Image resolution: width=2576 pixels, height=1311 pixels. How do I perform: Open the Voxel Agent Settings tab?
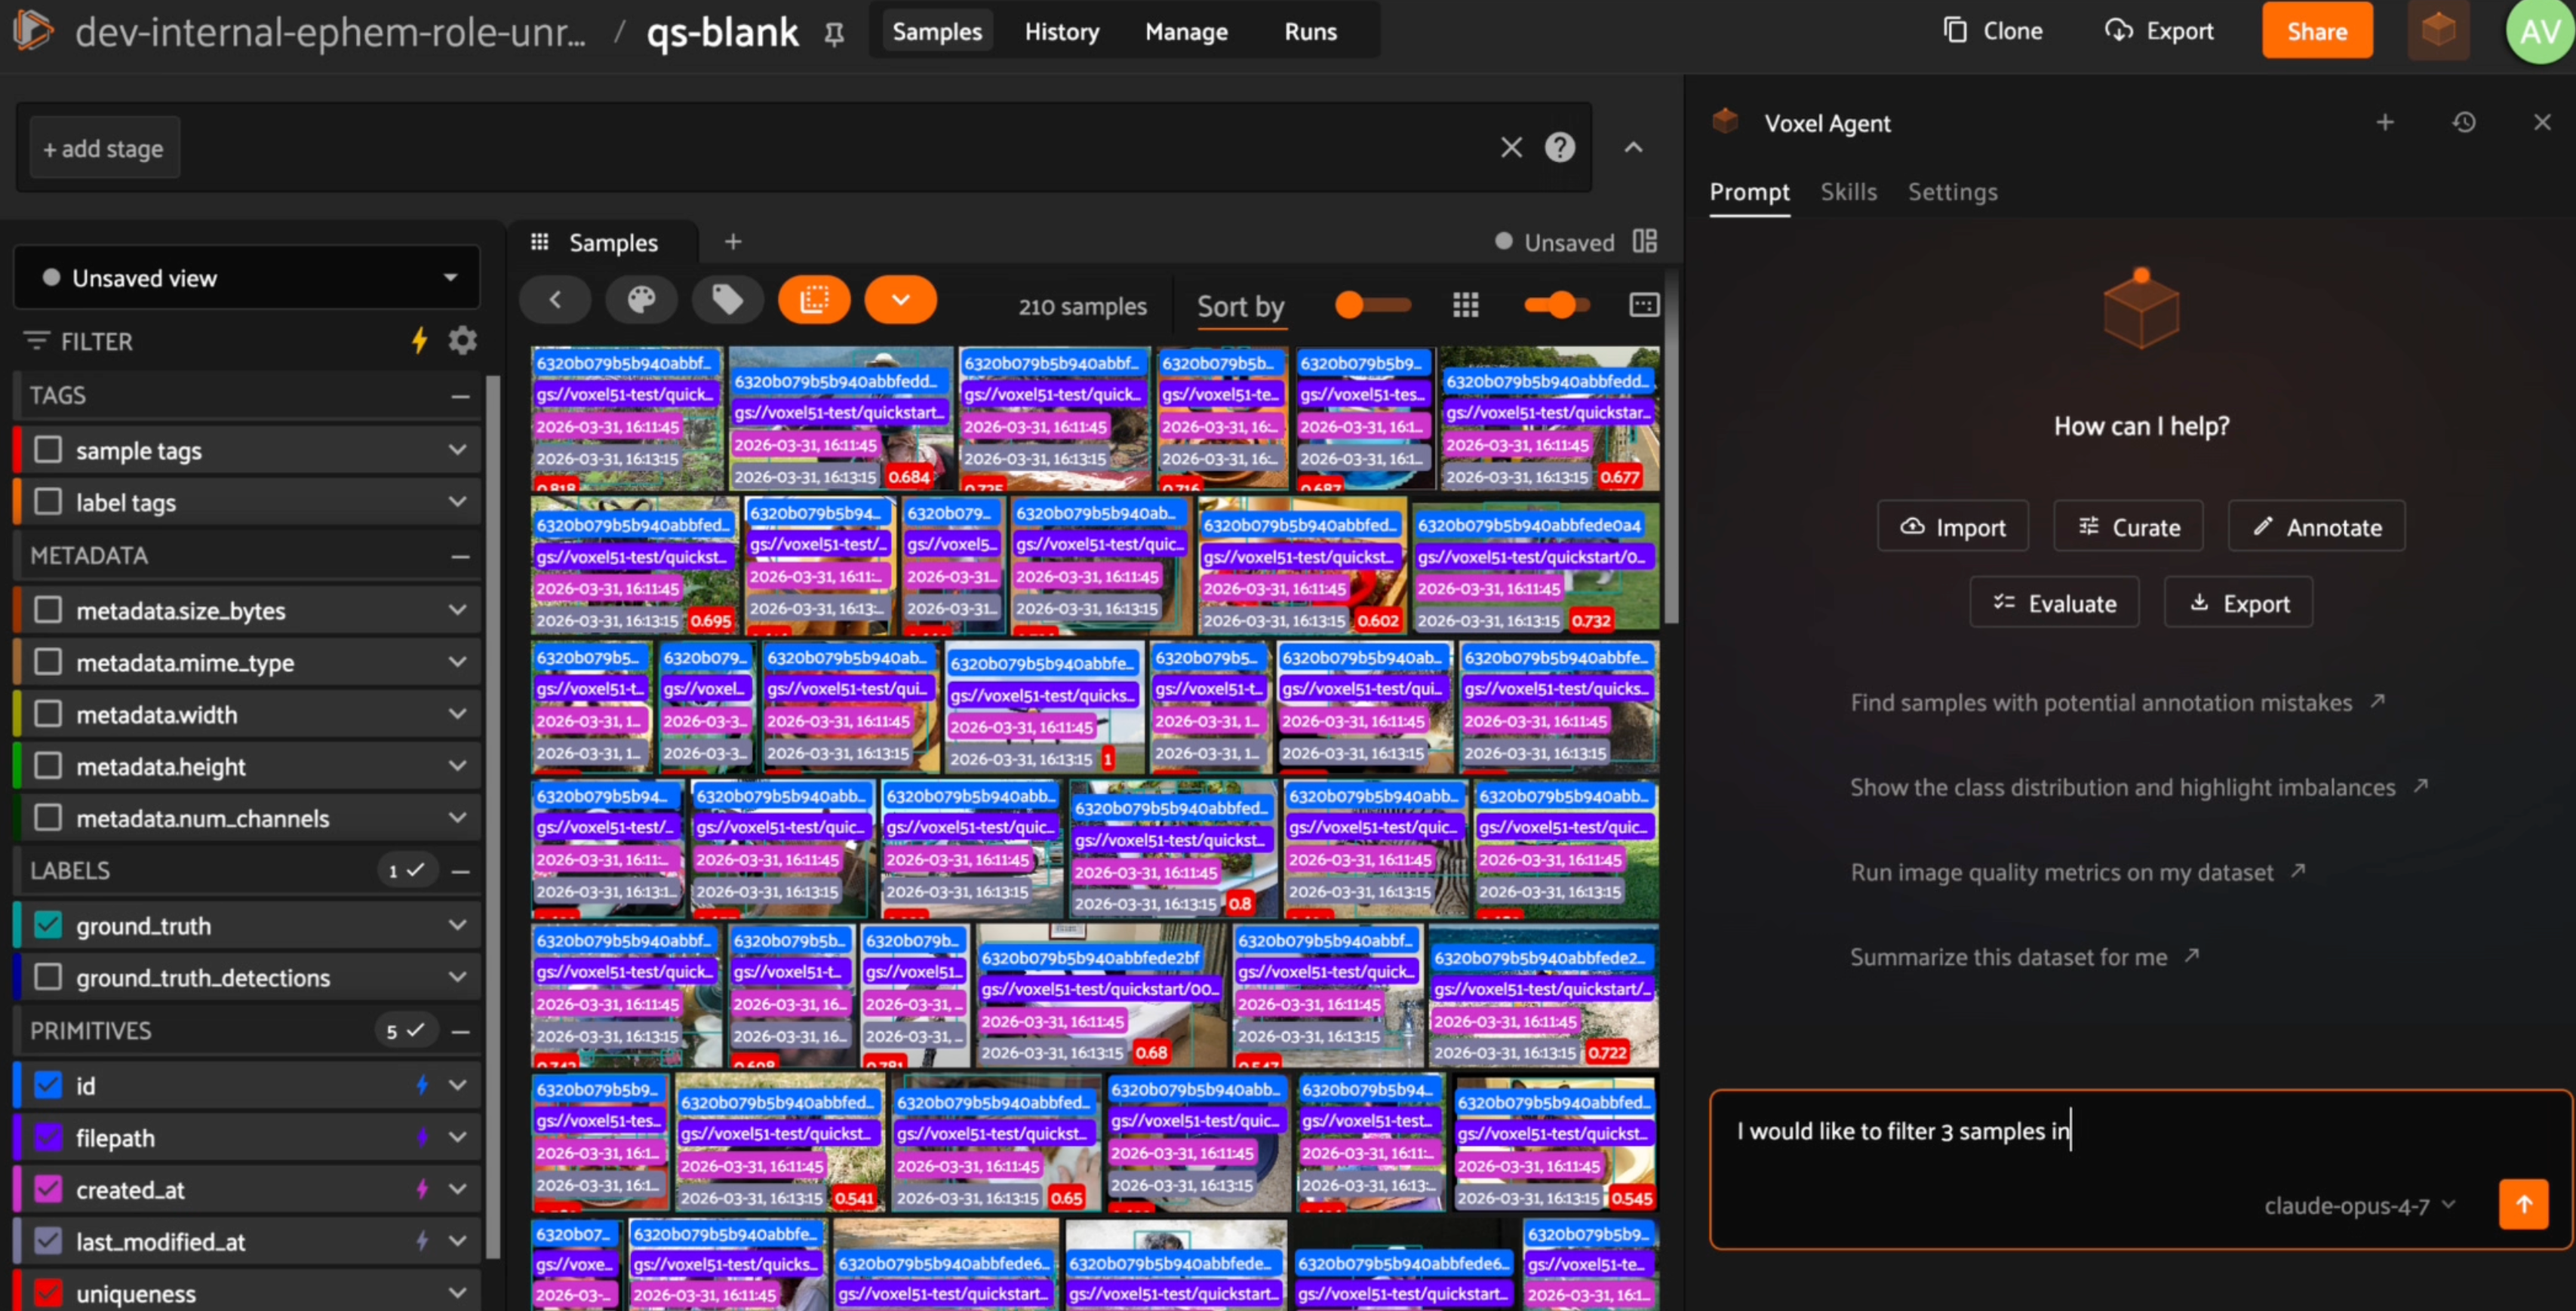point(1952,192)
